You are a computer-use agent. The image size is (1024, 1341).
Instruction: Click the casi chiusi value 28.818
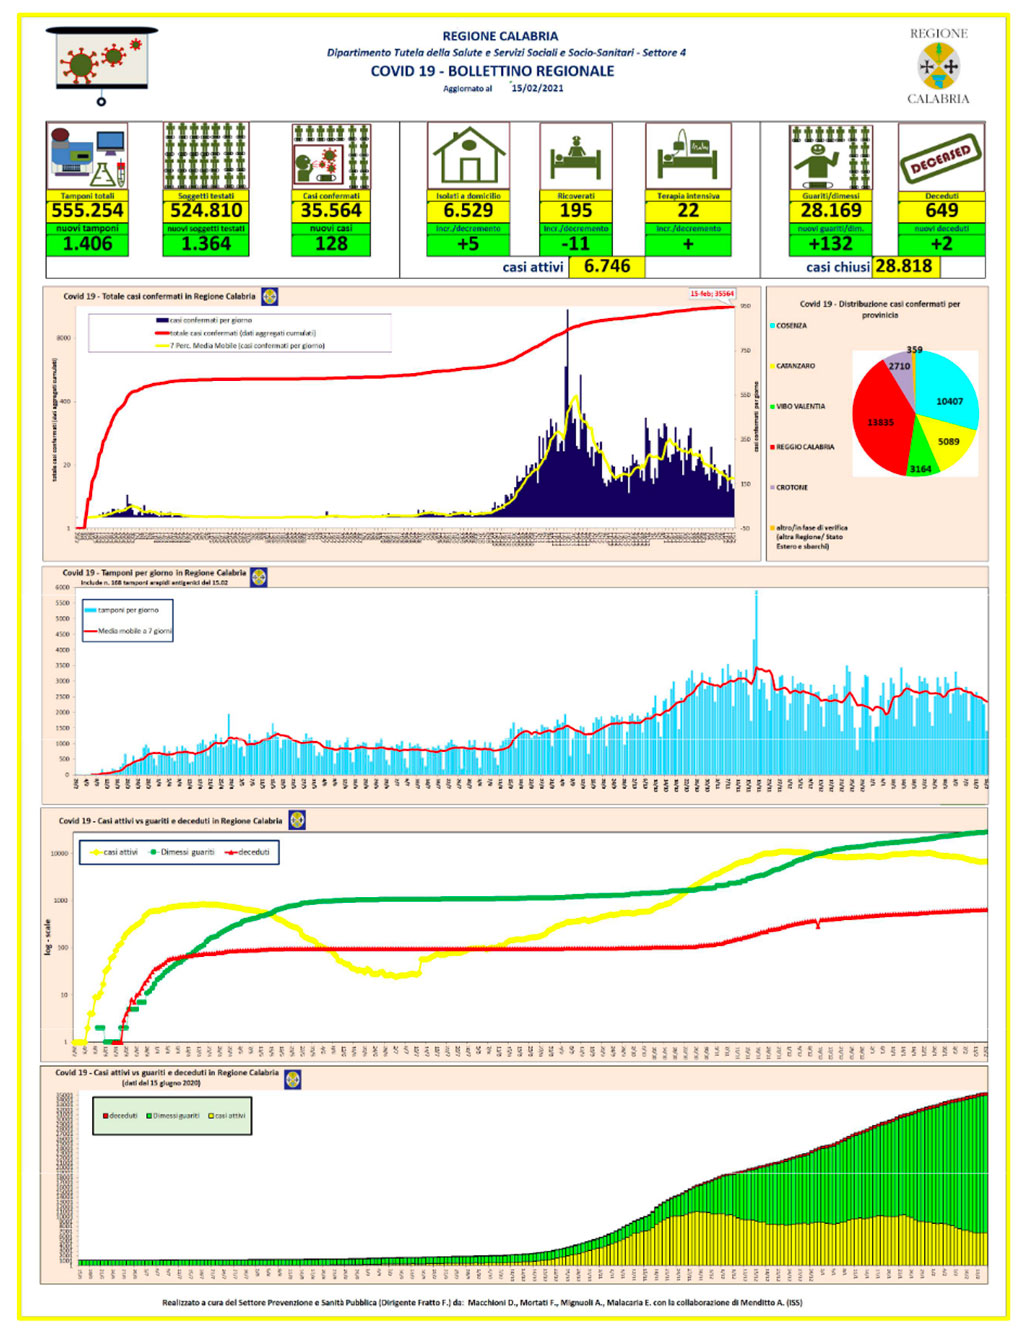point(904,266)
